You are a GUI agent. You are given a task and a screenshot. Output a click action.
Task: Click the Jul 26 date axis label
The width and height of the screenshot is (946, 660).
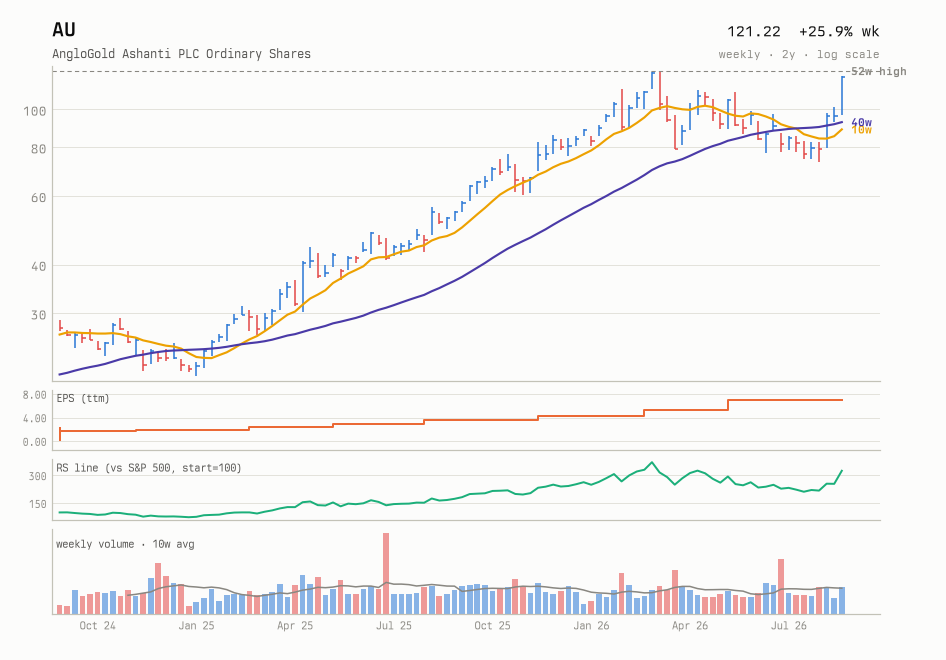pyautogui.click(x=789, y=626)
